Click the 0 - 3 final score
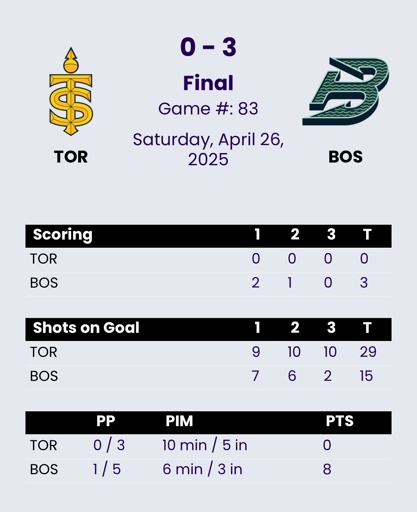The width and height of the screenshot is (417, 512). (x=208, y=47)
